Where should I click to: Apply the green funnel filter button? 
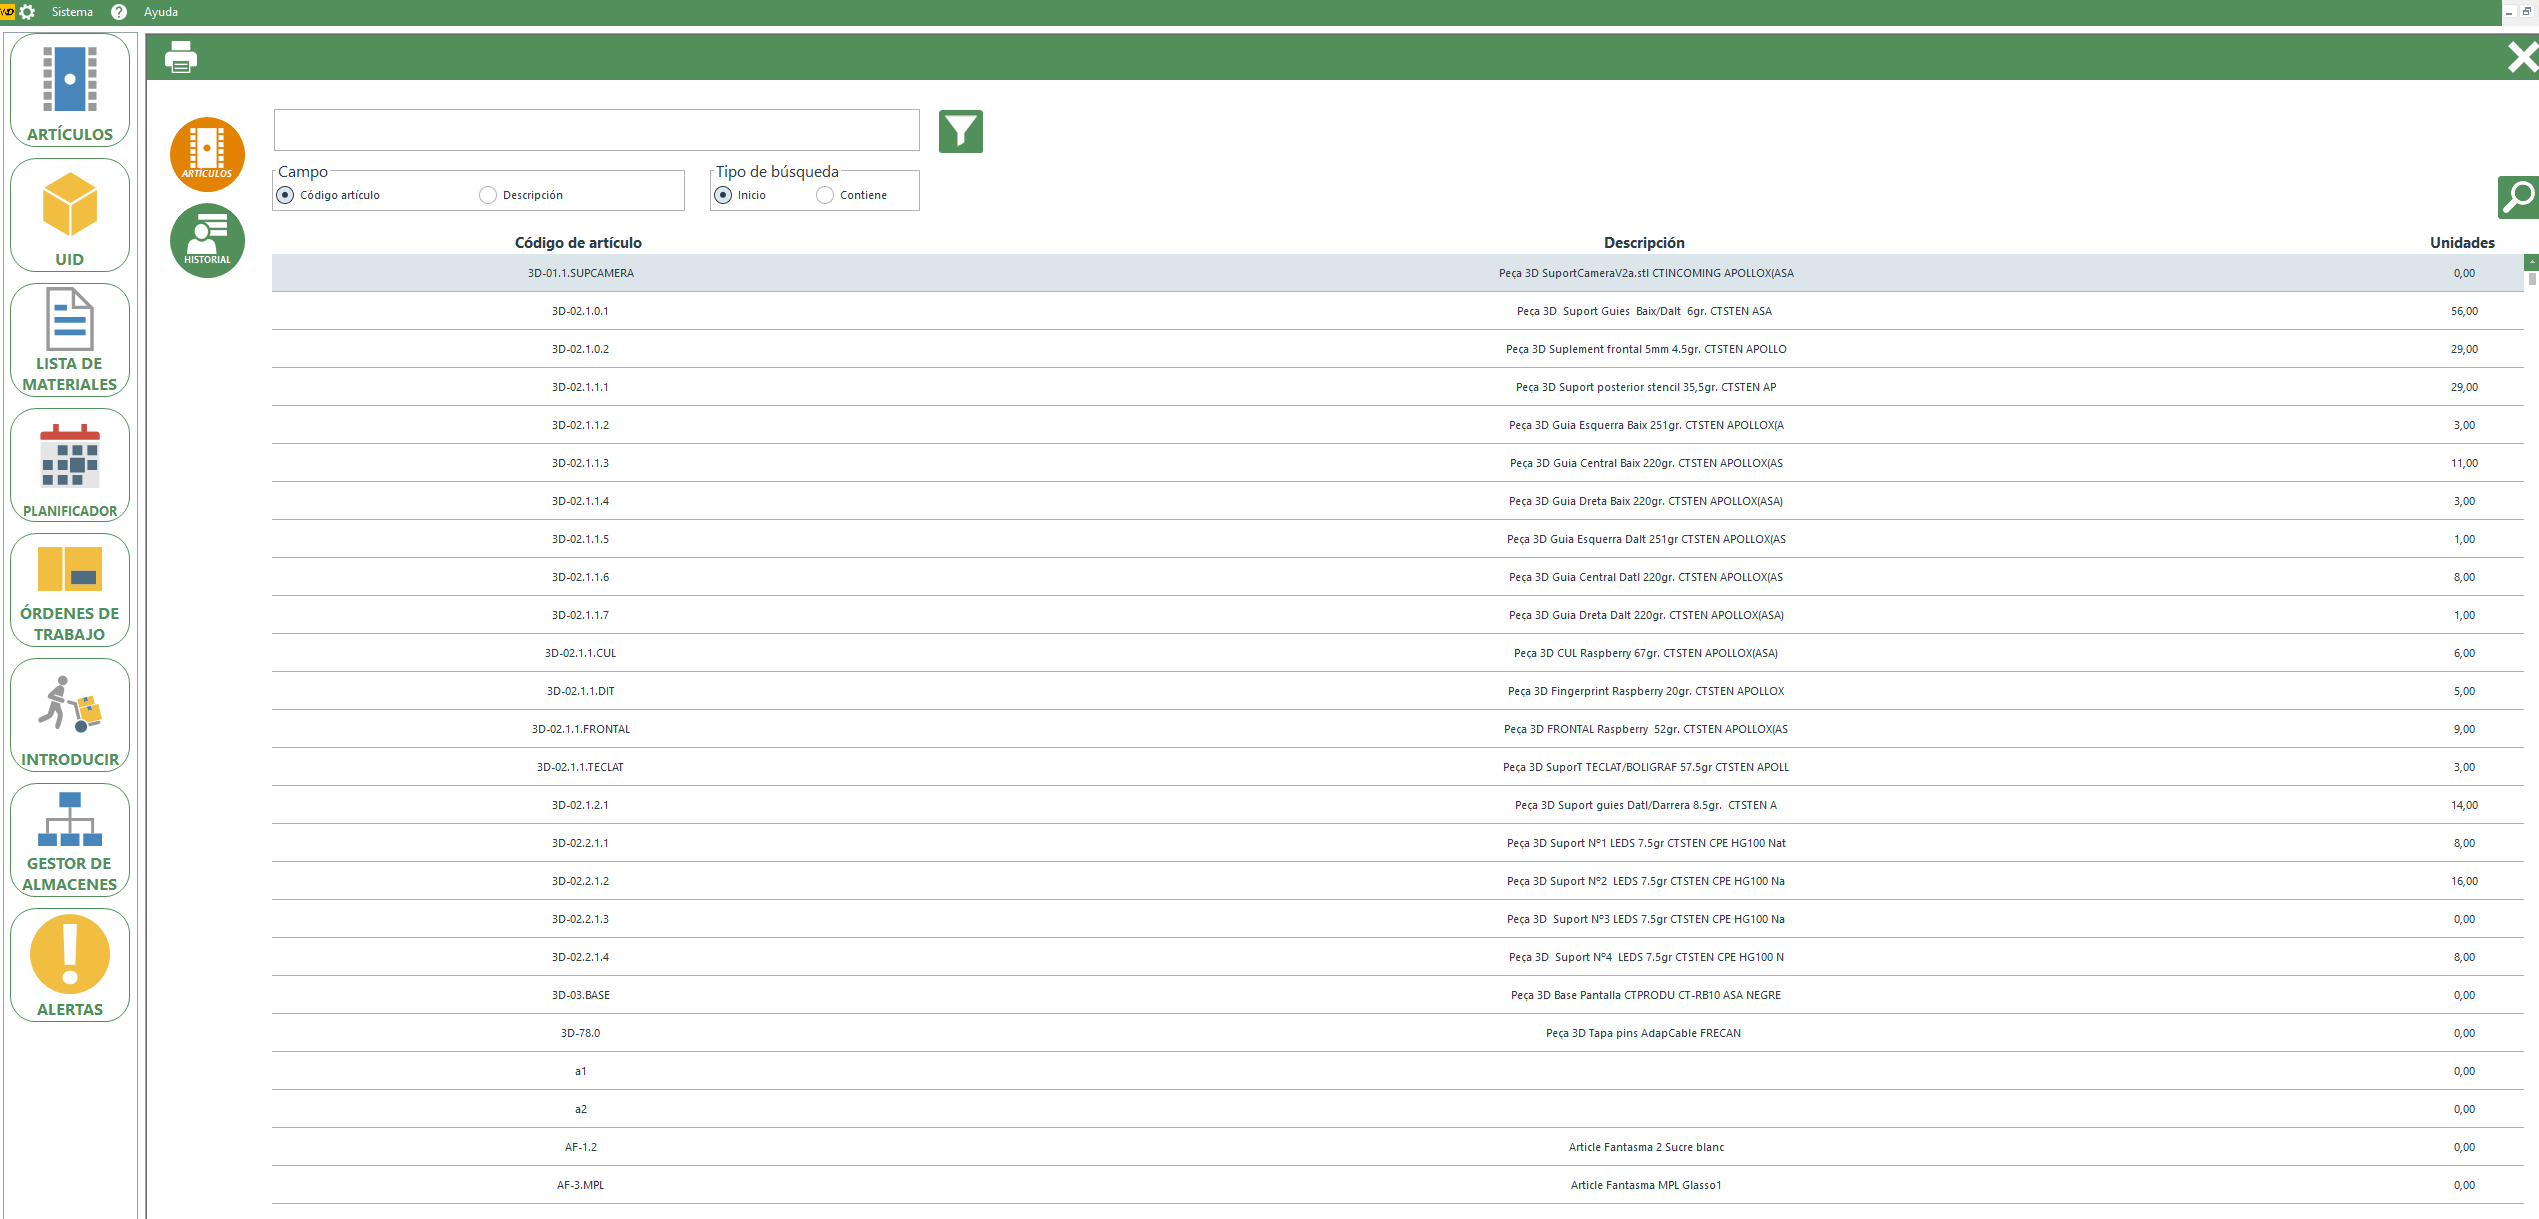point(960,131)
